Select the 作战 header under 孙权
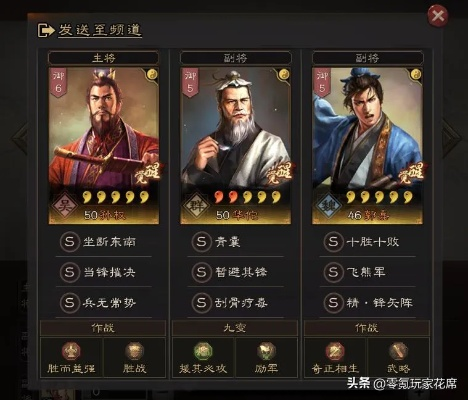This screenshot has height=400, width=468. point(103,328)
